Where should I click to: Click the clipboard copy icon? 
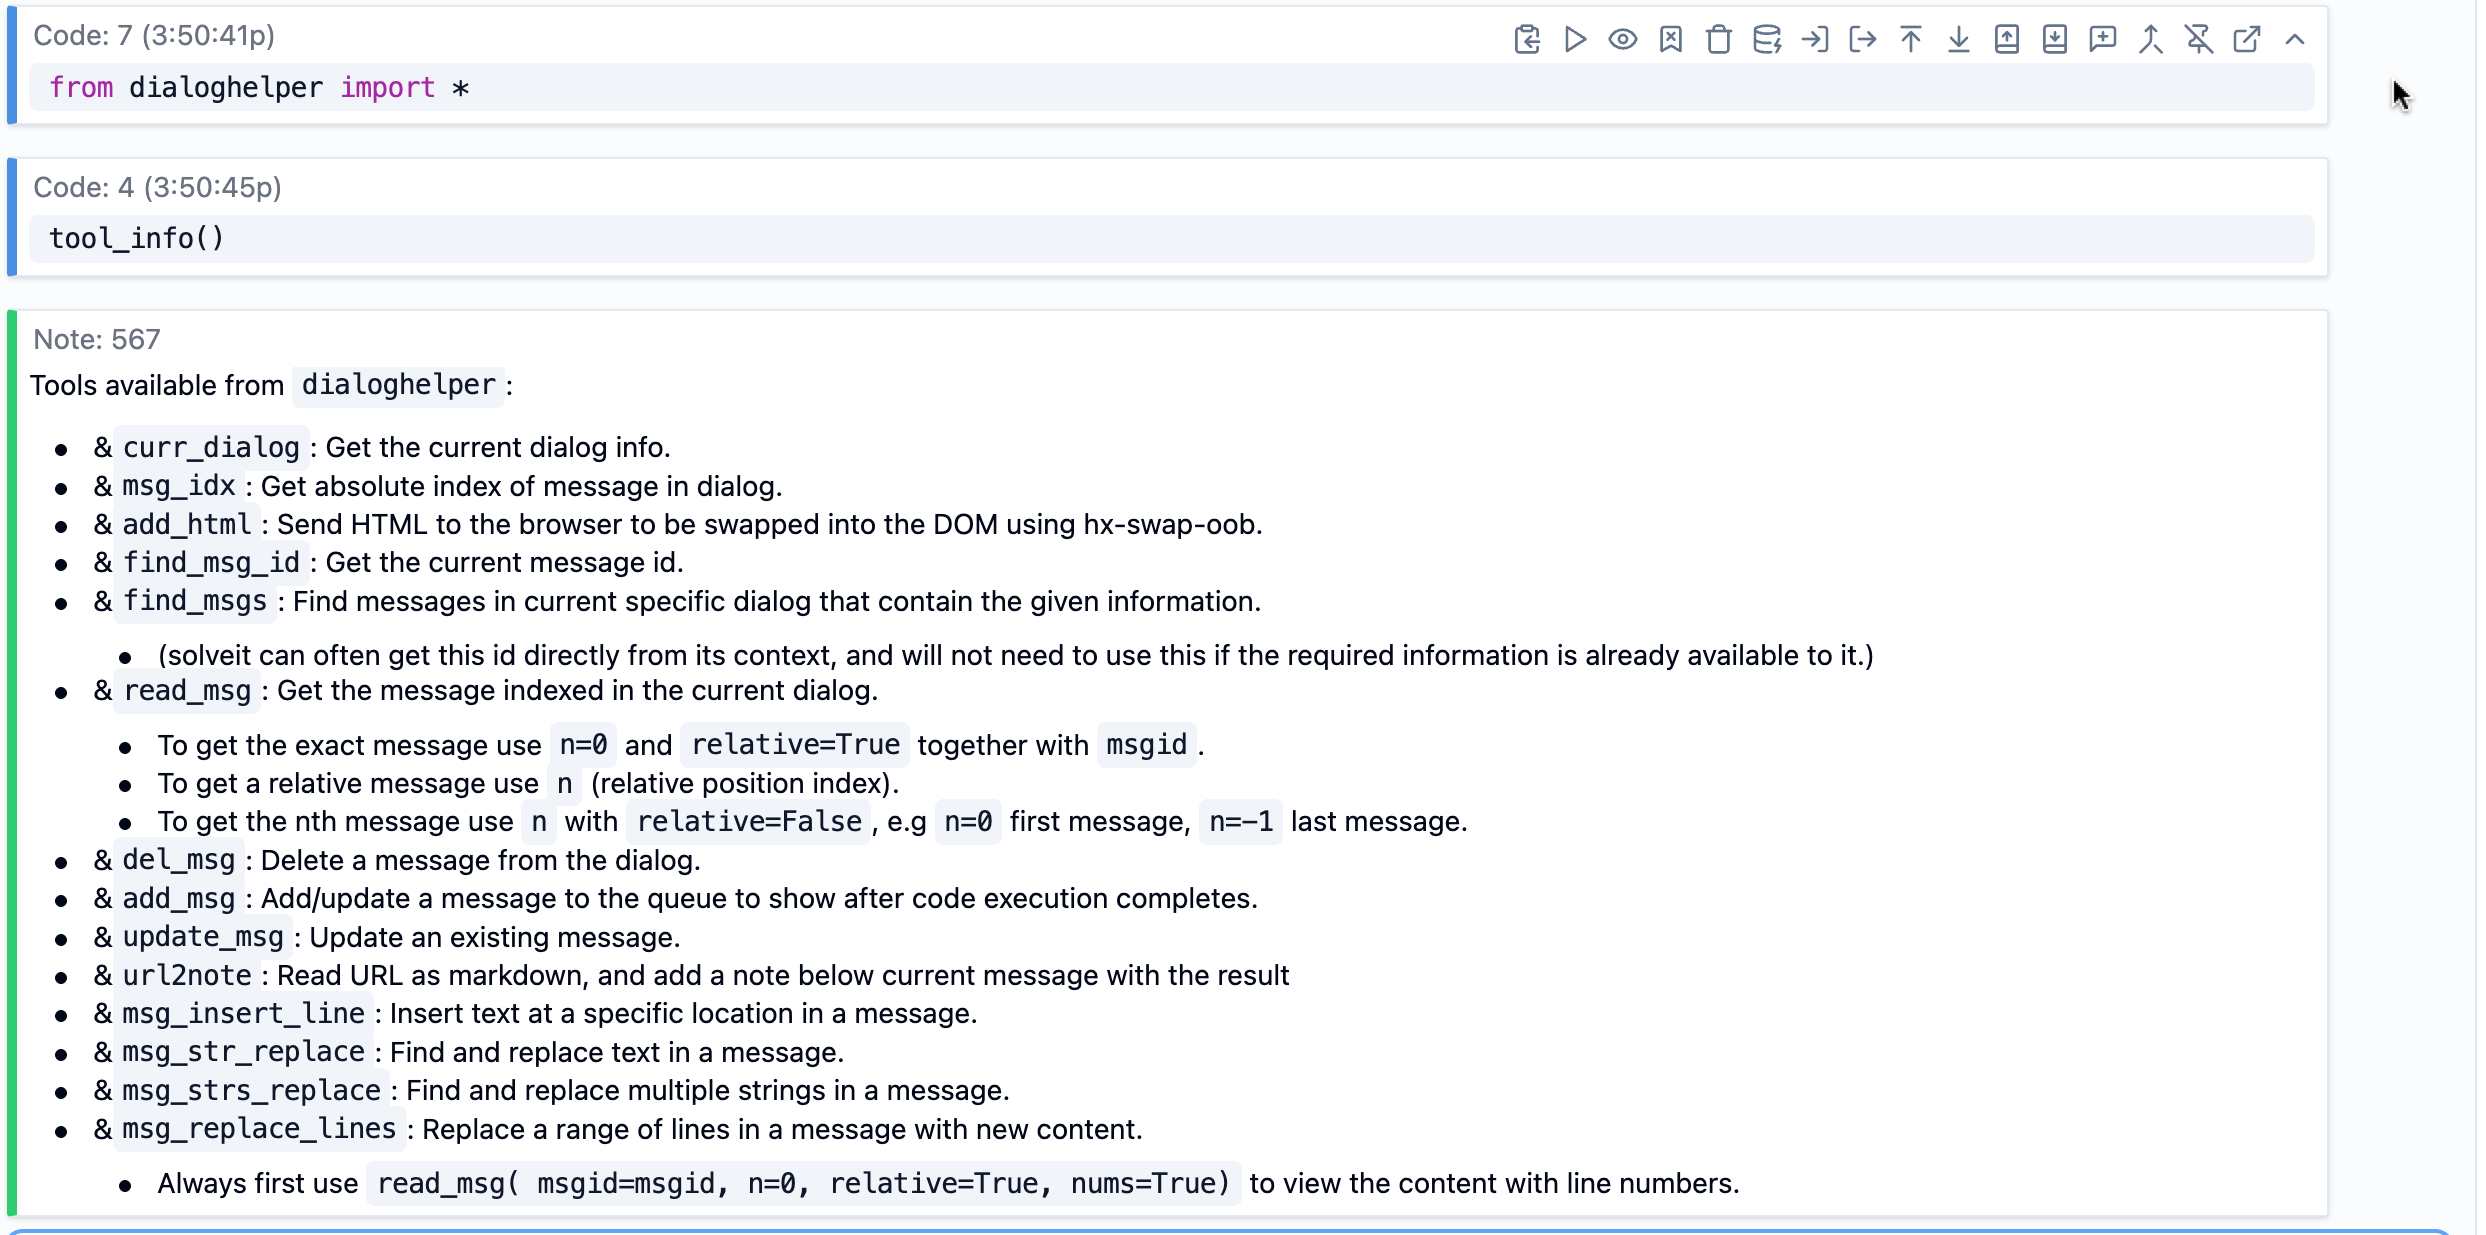pyautogui.click(x=1527, y=39)
